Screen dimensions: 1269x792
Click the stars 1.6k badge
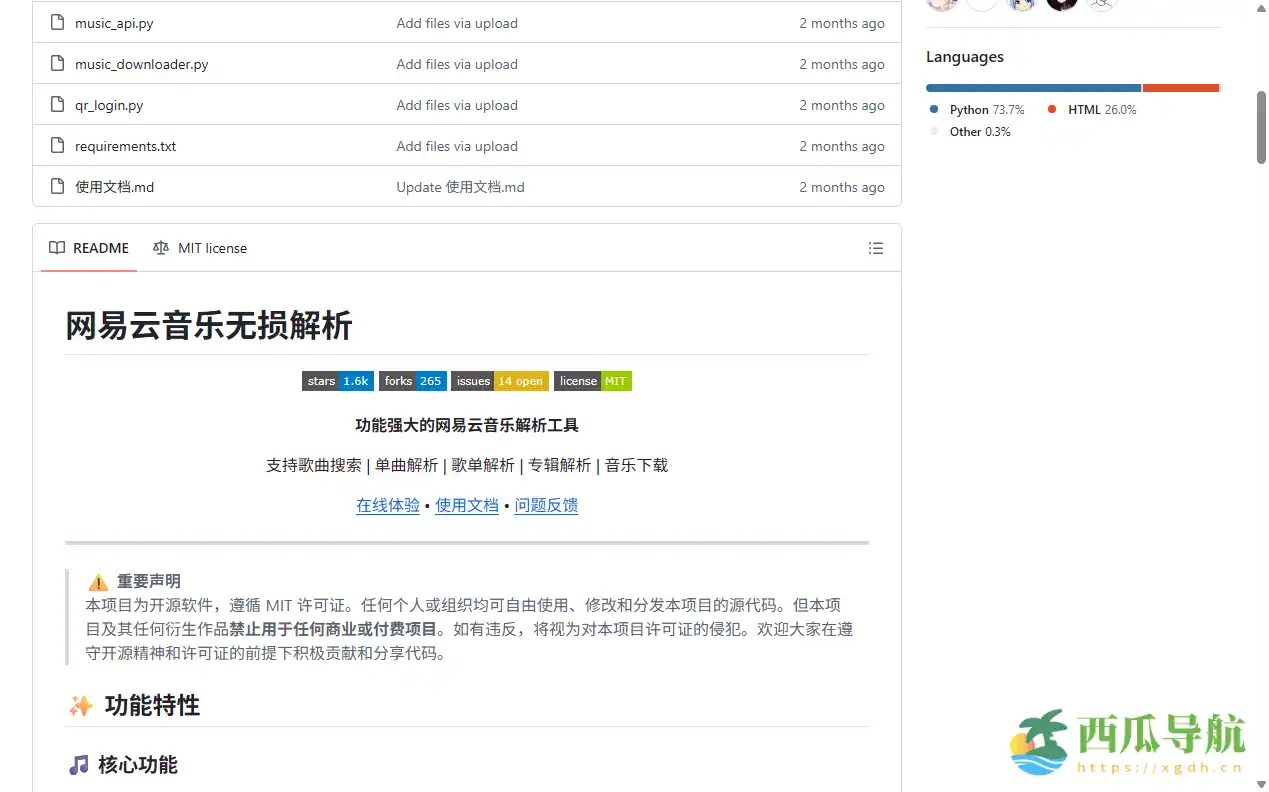click(337, 380)
